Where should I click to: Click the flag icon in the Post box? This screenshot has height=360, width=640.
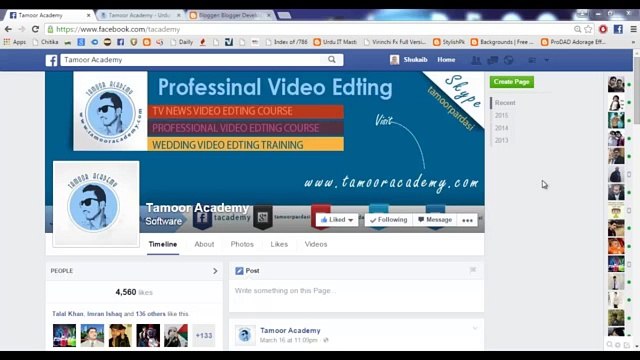[x=473, y=270]
